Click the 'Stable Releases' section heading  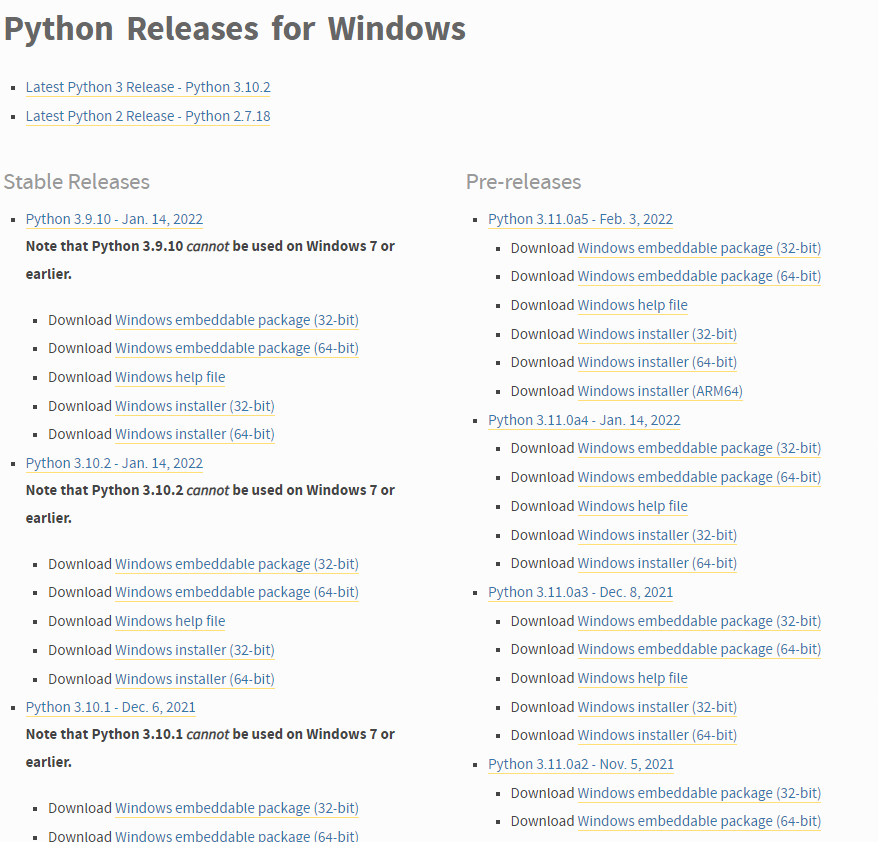[x=77, y=182]
